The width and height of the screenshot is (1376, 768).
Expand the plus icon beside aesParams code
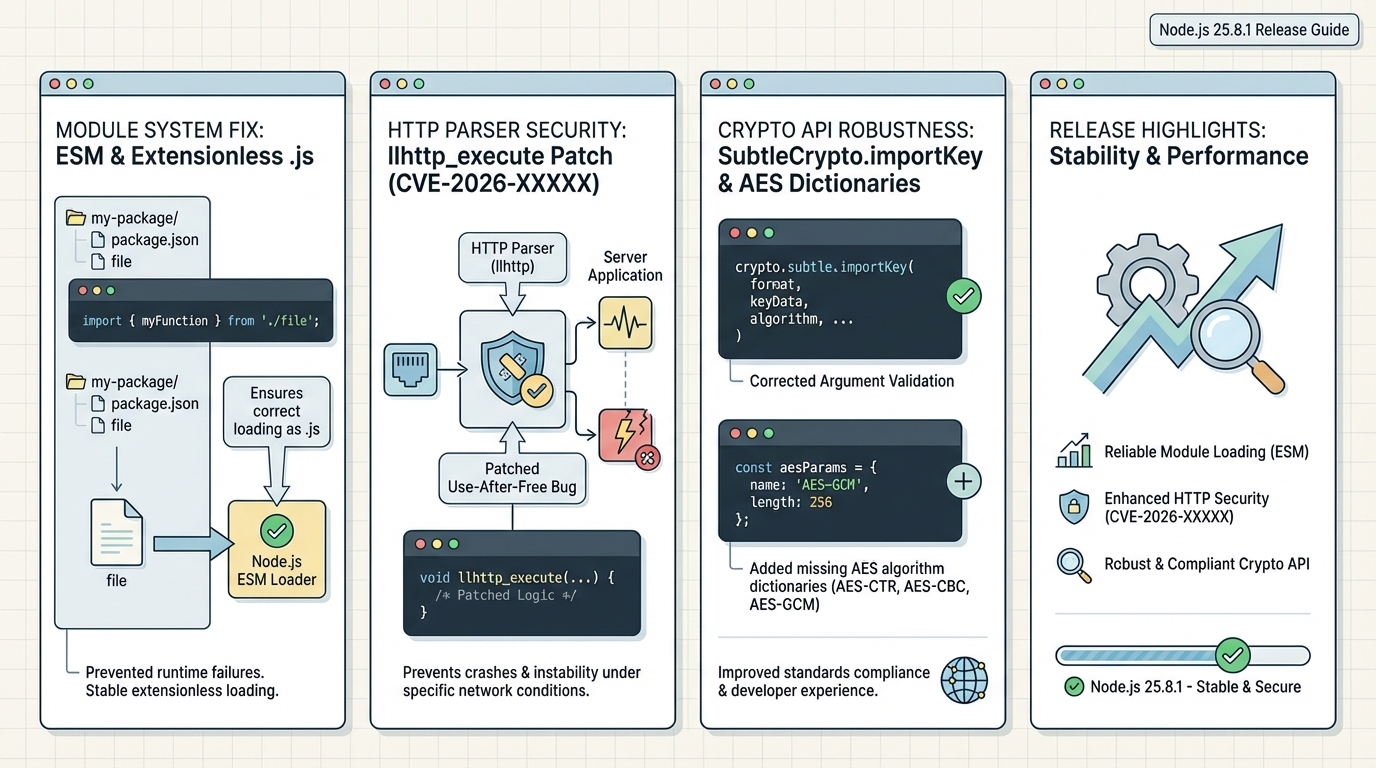(x=964, y=482)
